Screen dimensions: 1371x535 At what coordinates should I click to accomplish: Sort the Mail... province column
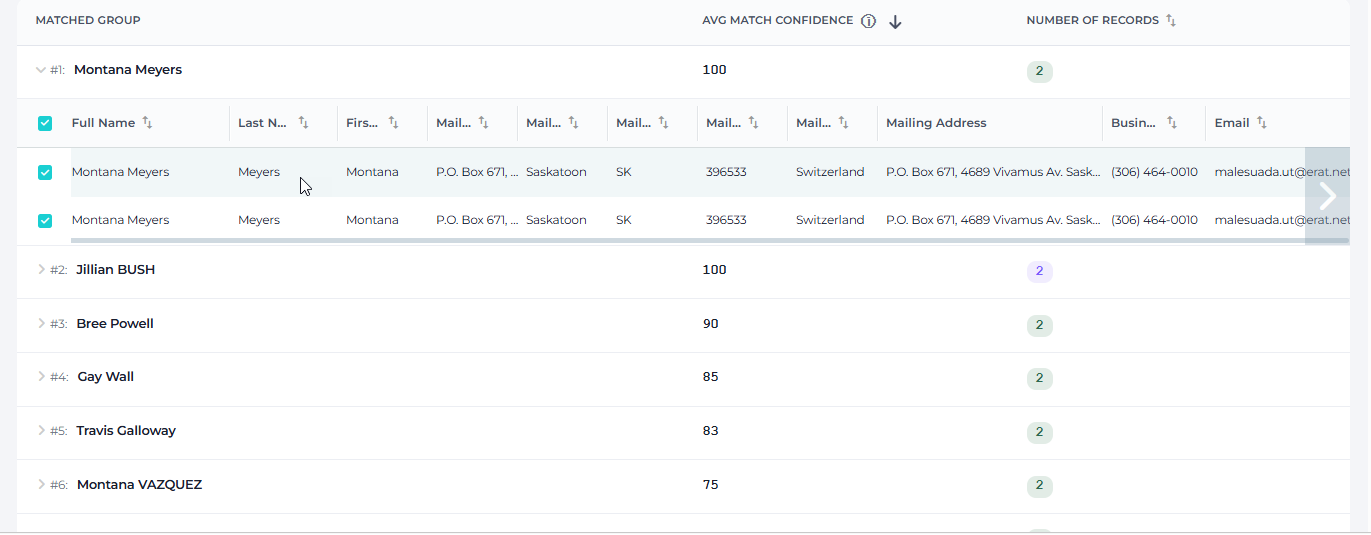pyautogui.click(x=663, y=123)
